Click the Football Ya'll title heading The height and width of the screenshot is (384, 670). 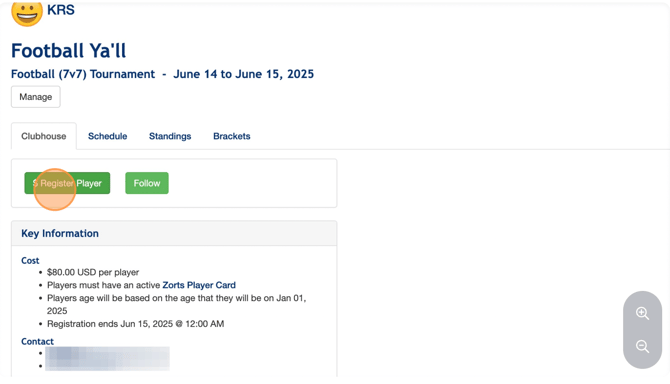pos(68,50)
